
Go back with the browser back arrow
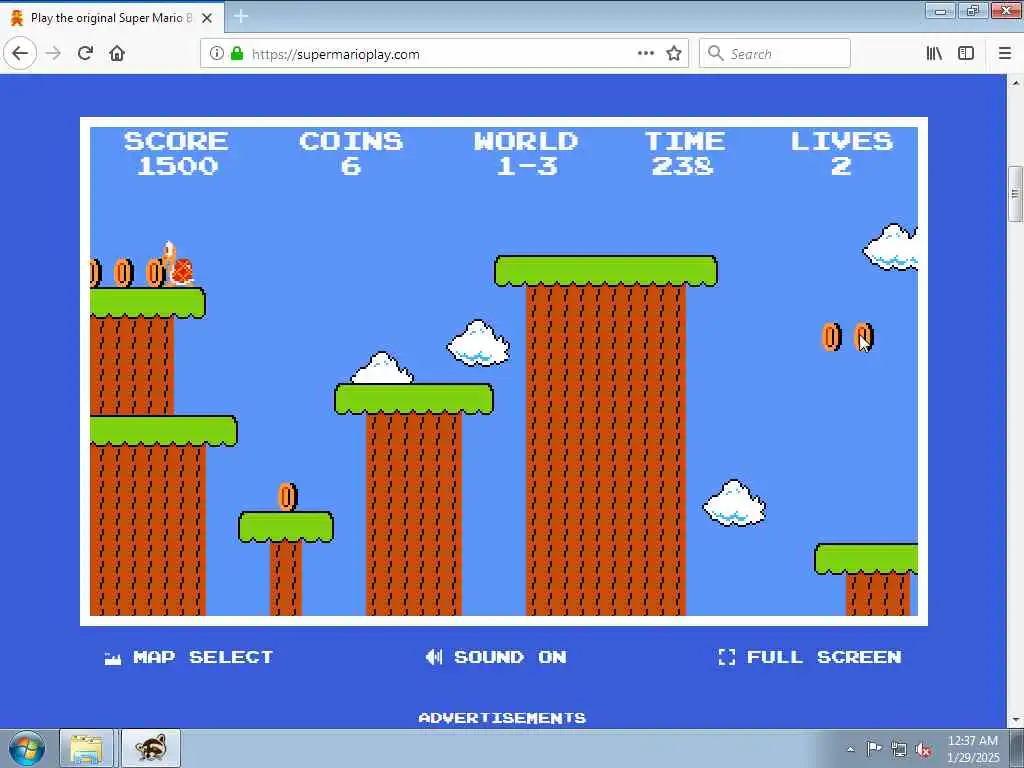click(x=20, y=54)
